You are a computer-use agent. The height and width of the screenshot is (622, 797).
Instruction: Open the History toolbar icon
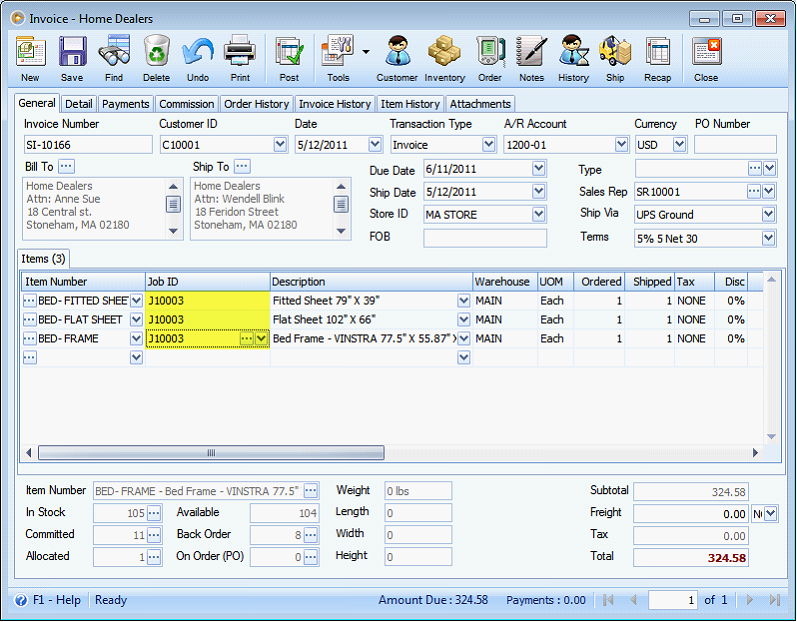click(x=573, y=51)
